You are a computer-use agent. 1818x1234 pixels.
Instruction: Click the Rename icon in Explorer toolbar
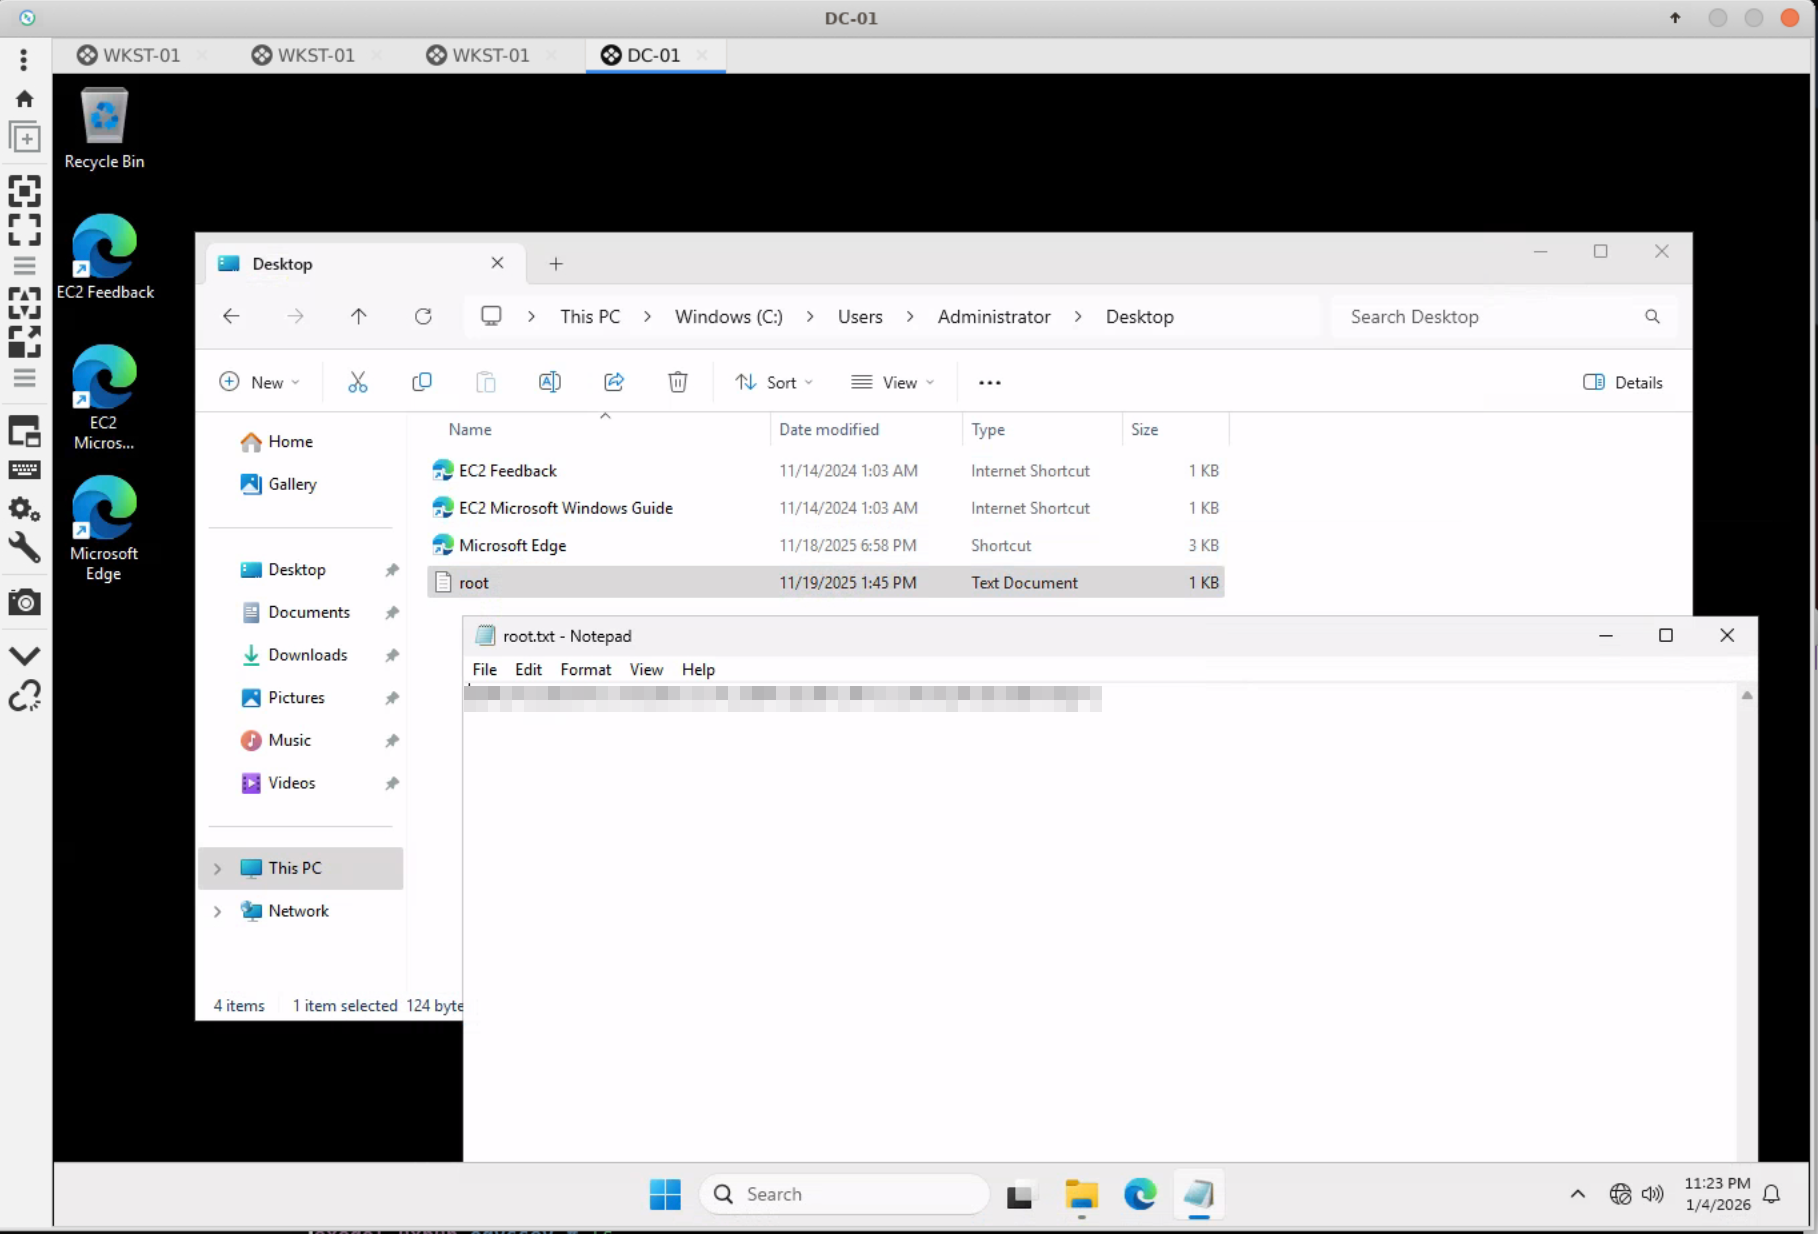tap(550, 382)
